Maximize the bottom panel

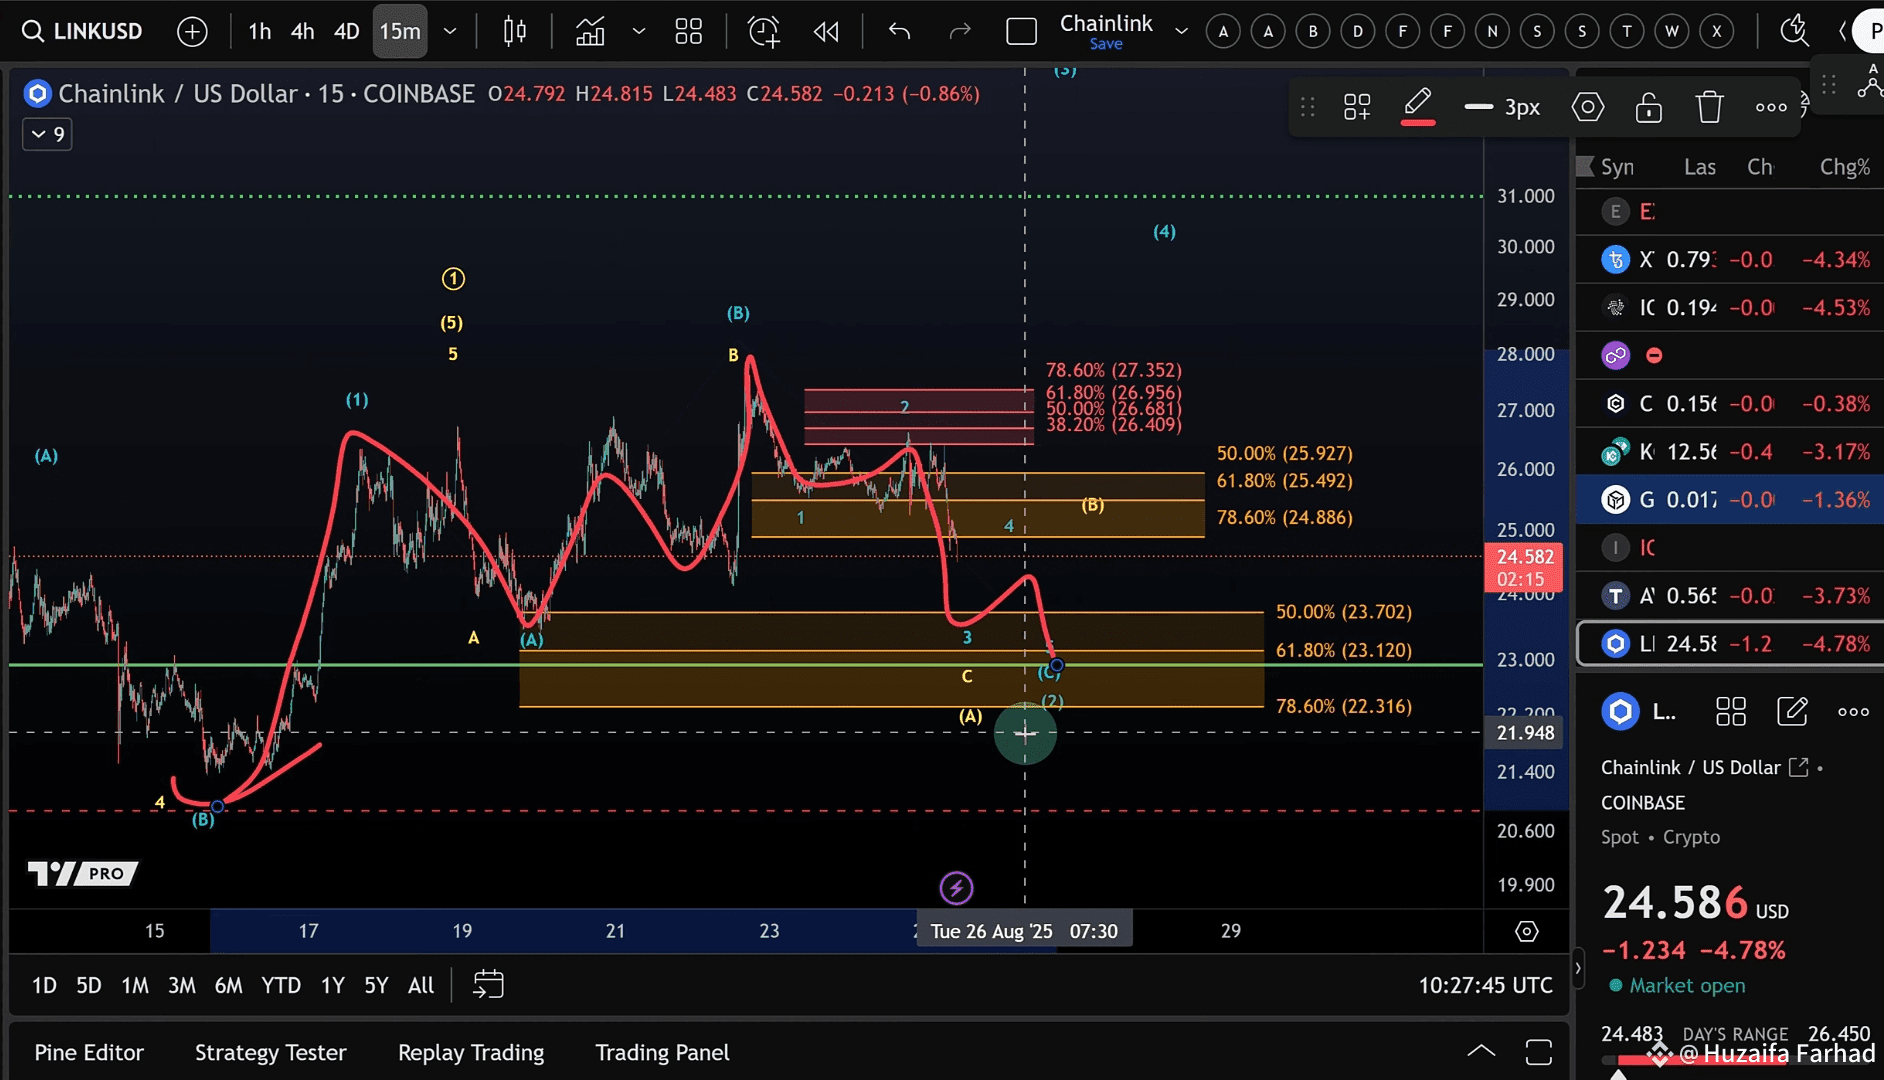[x=1539, y=1052]
